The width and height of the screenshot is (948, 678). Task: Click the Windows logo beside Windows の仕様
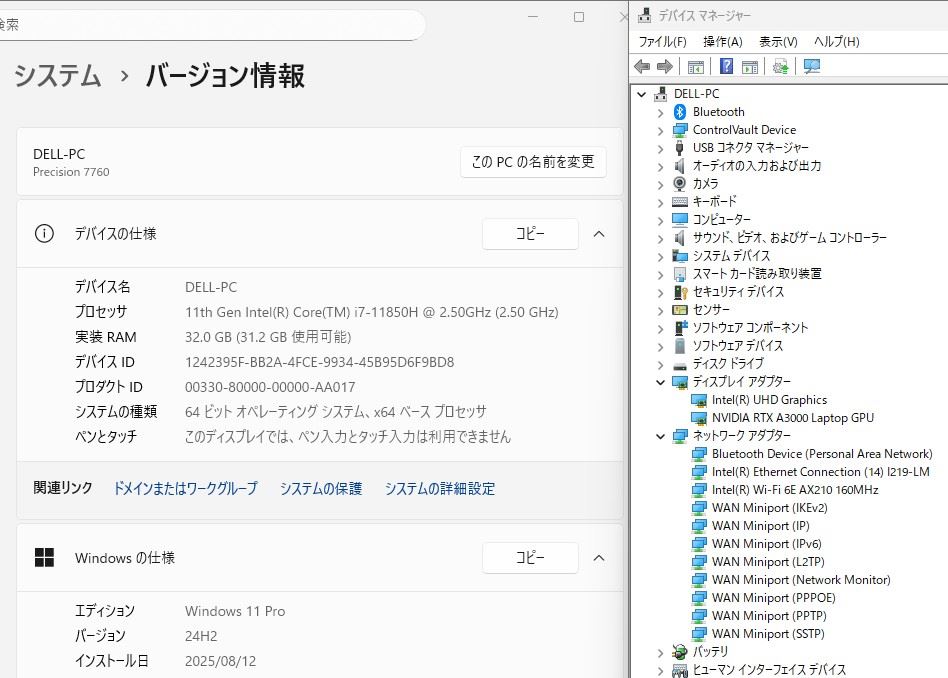pyautogui.click(x=44, y=558)
